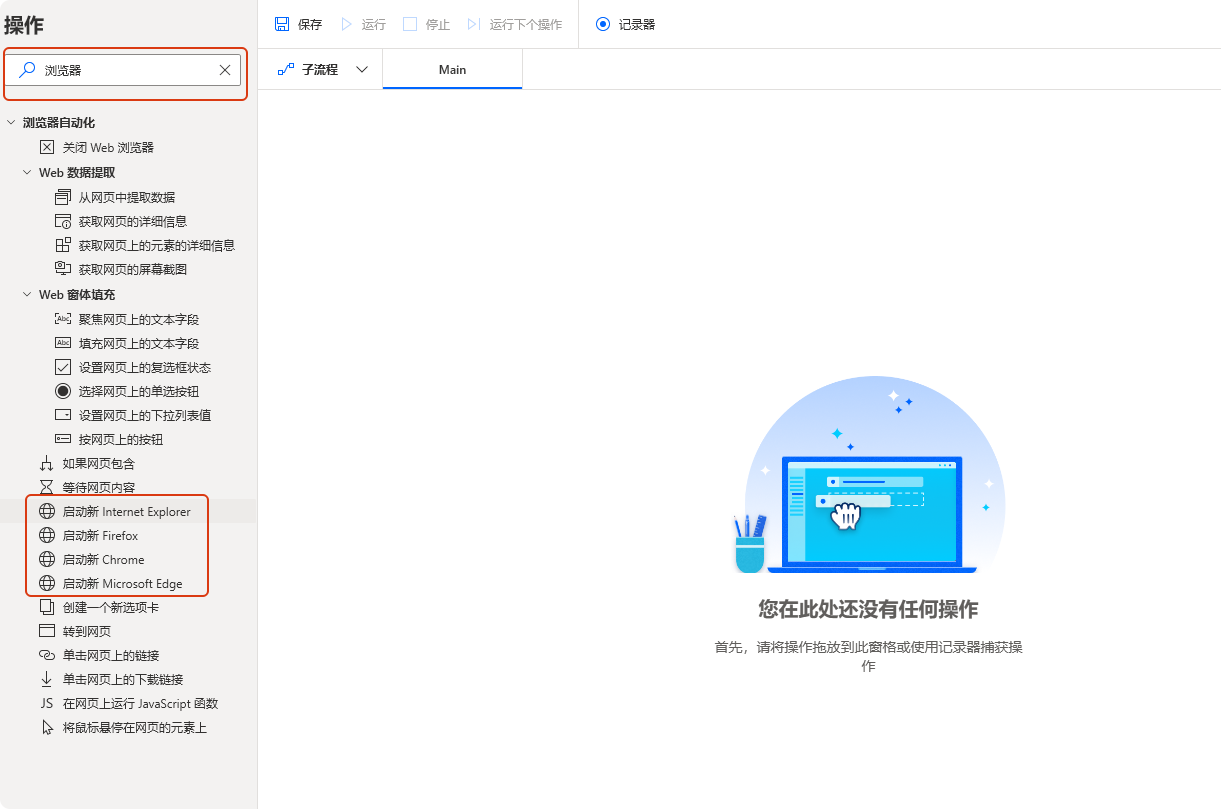Image resolution: width=1221 pixels, height=809 pixels.
Task: Clear the 浏览器 search text
Action: click(225, 70)
